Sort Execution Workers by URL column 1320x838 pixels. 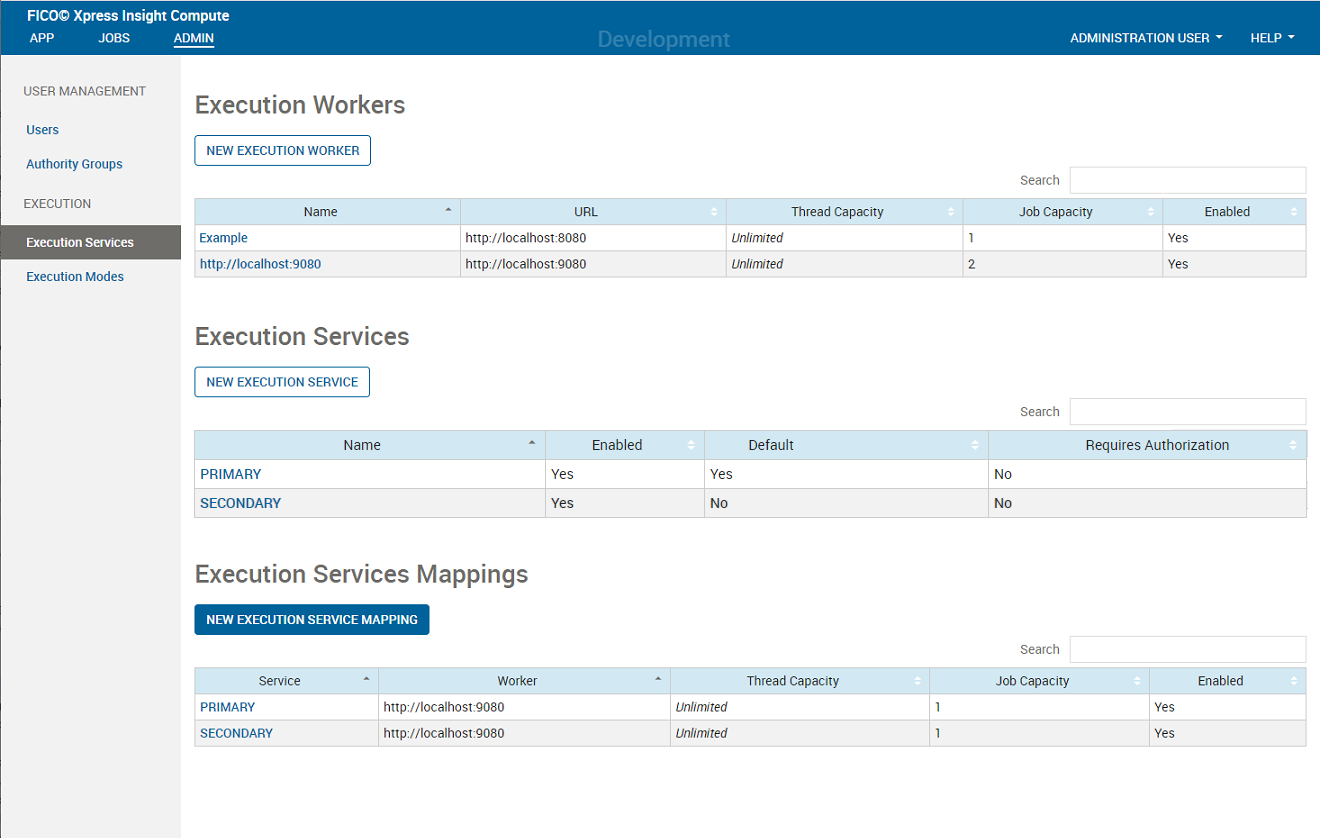click(x=593, y=212)
